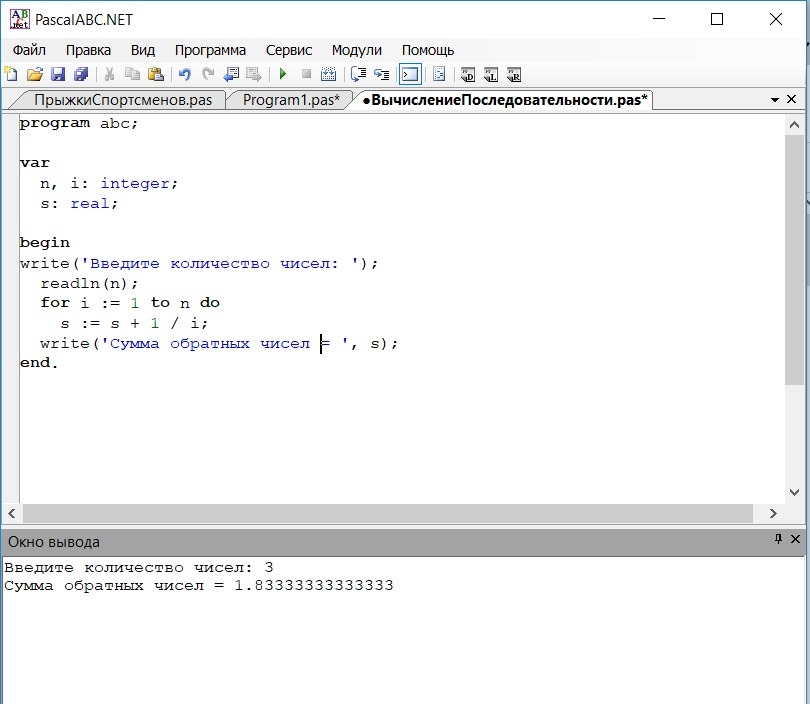Click the Save file floppy disk icon

pos(57,74)
